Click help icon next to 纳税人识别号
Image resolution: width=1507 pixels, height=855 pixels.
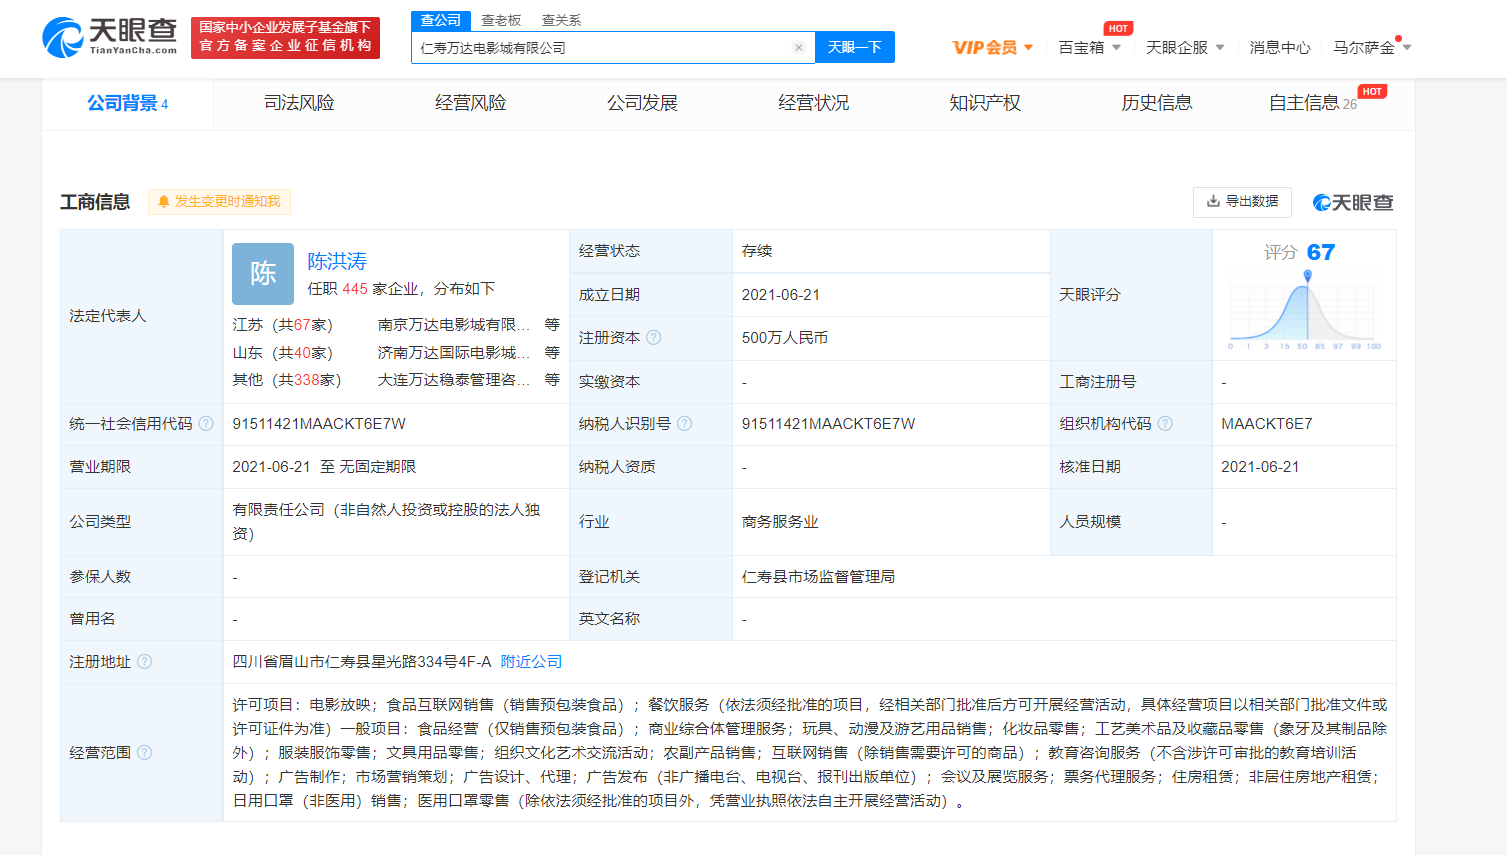(685, 424)
